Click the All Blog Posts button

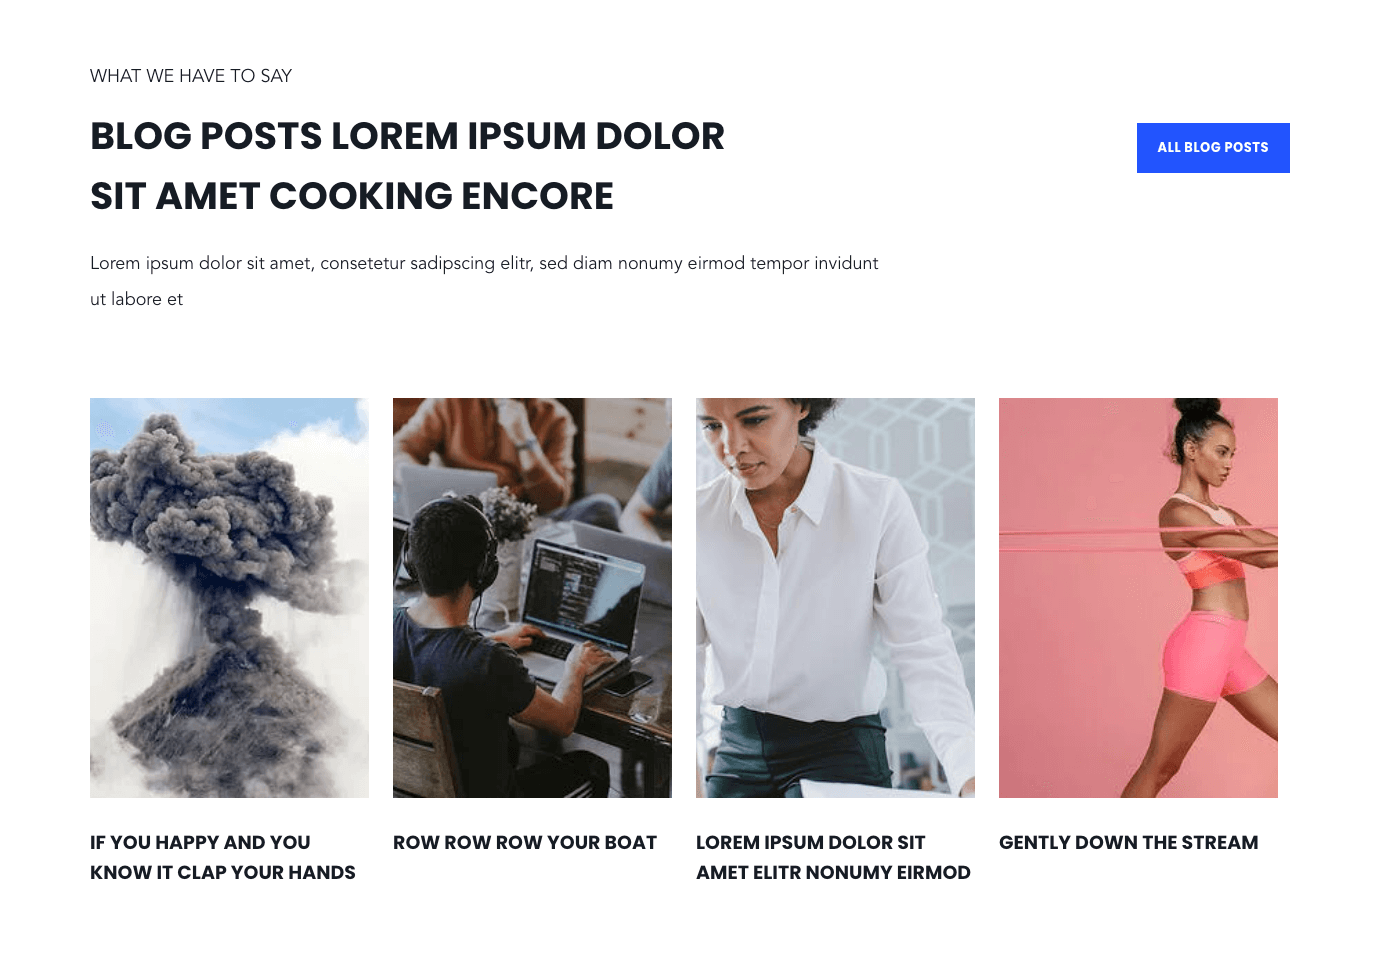pyautogui.click(x=1213, y=148)
